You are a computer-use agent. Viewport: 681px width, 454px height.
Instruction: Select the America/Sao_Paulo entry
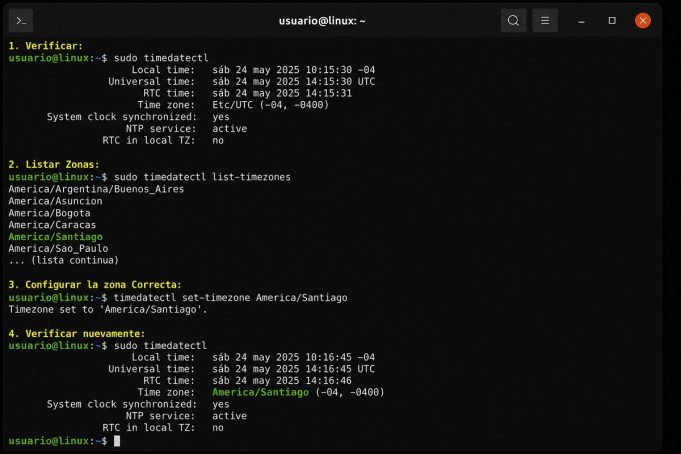[58, 249]
